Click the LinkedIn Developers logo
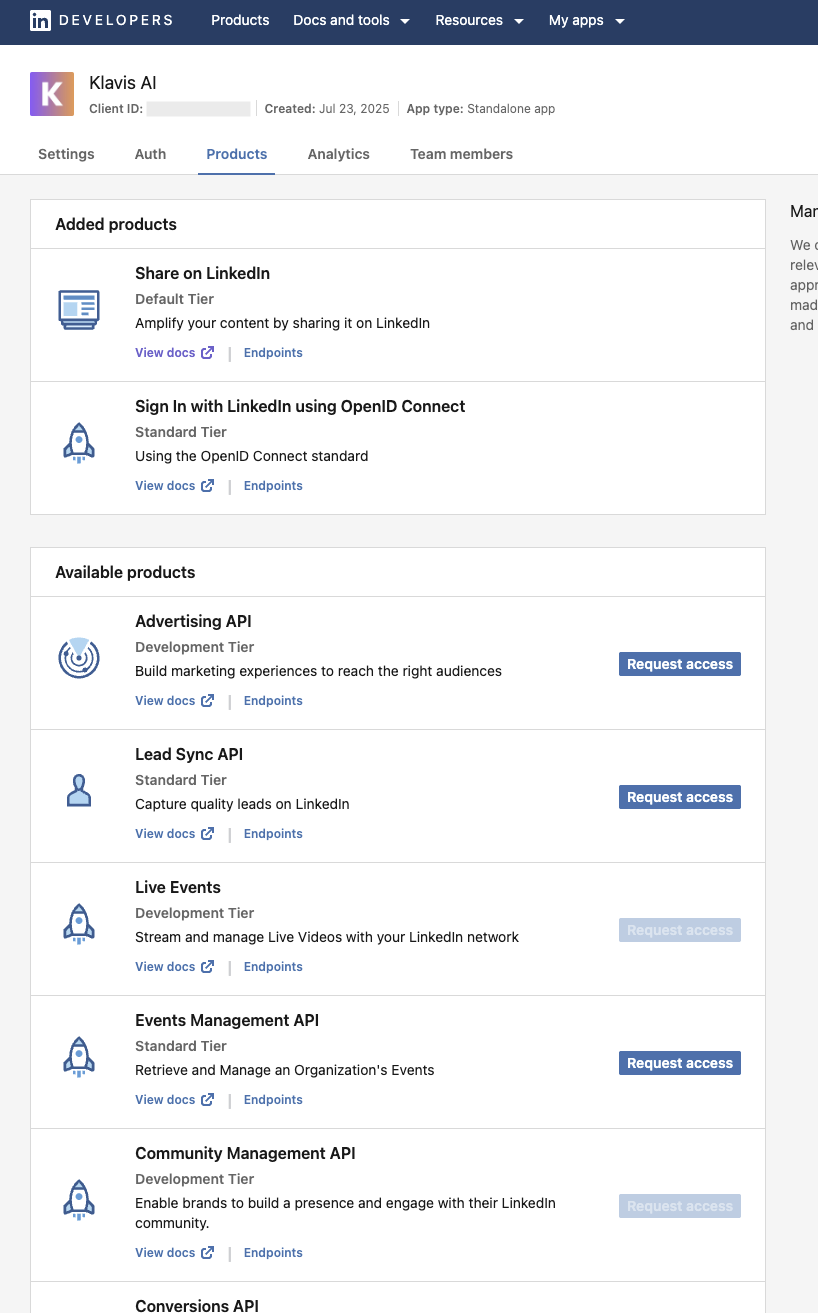Viewport: 818px width, 1313px height. click(101, 20)
